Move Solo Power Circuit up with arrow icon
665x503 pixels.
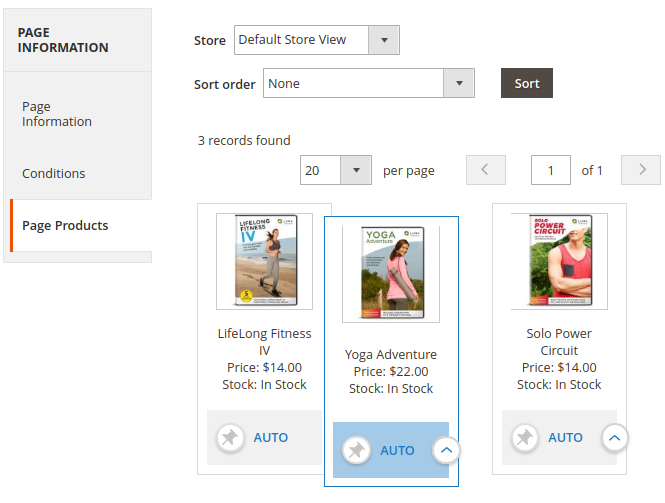pyautogui.click(x=615, y=438)
